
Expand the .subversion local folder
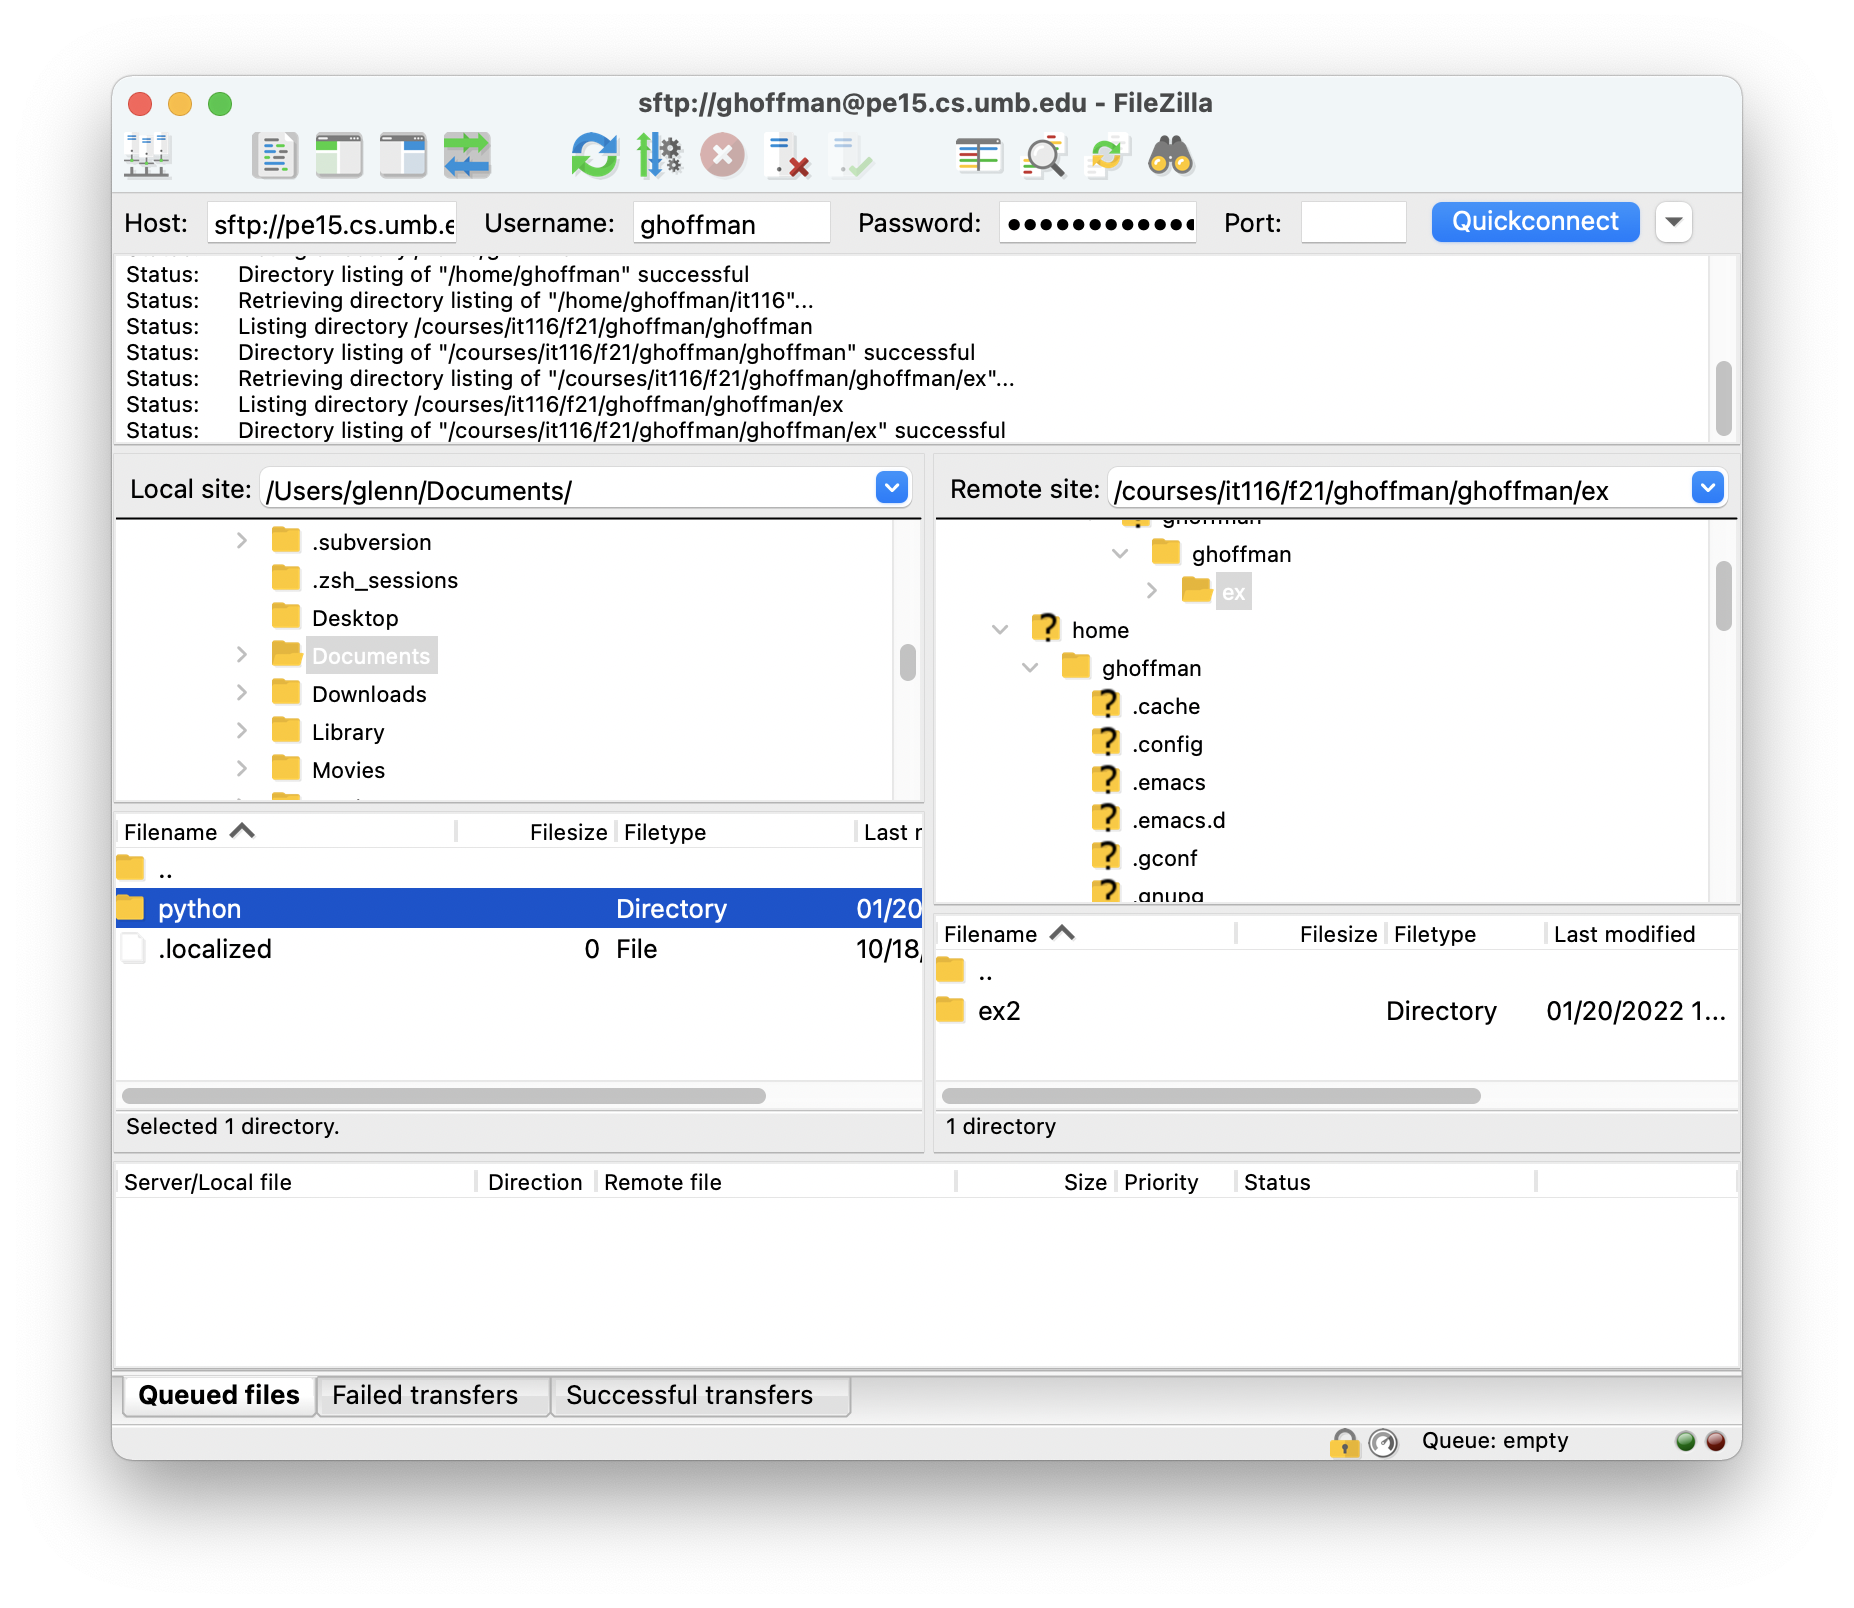241,541
